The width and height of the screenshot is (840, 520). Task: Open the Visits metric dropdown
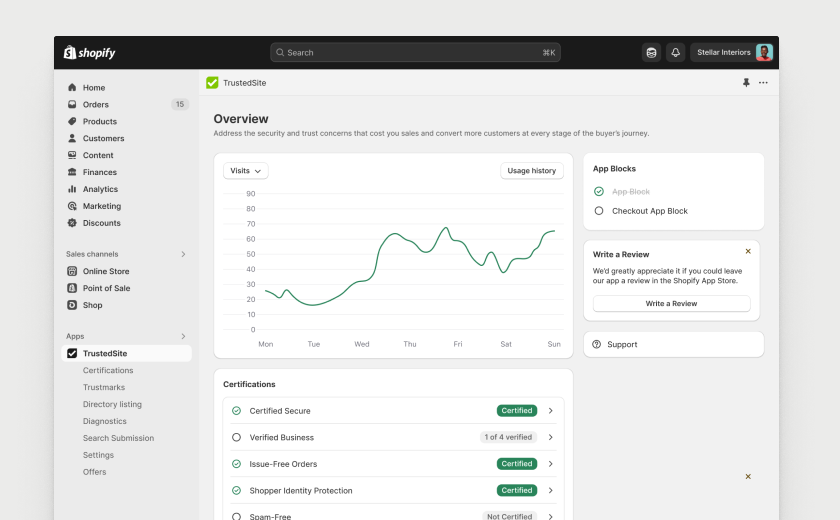click(x=245, y=171)
